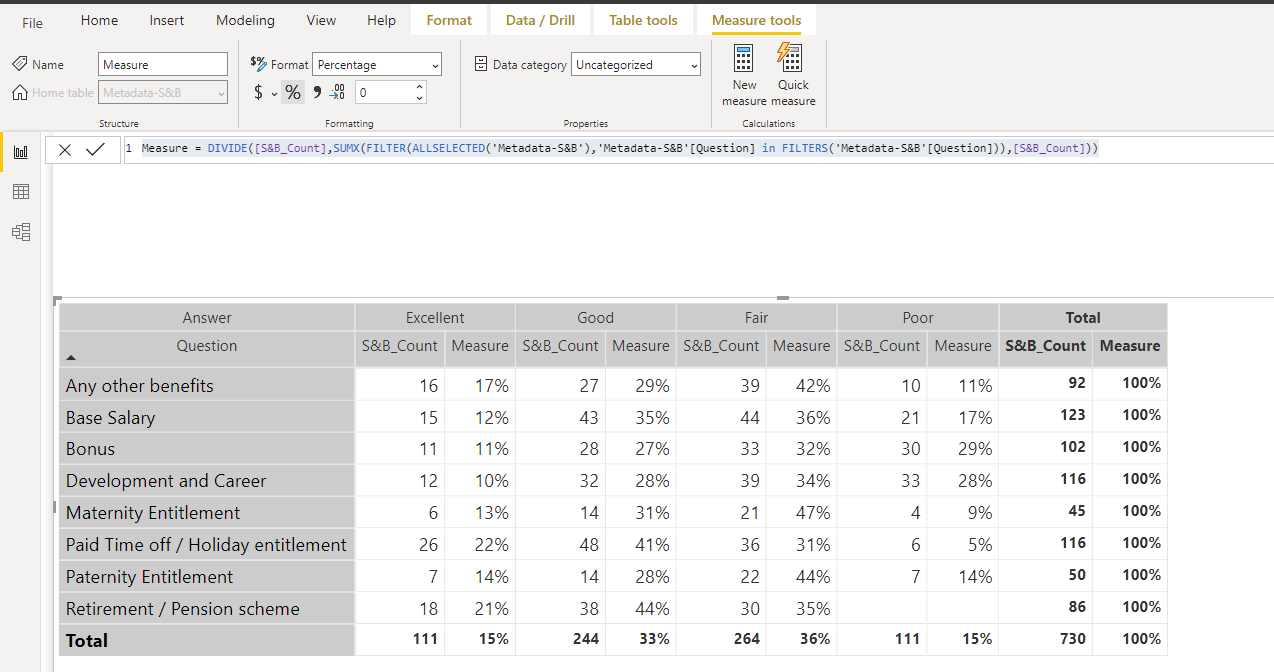Click the Question row header label
This screenshot has width=1274, height=672.
(207, 346)
